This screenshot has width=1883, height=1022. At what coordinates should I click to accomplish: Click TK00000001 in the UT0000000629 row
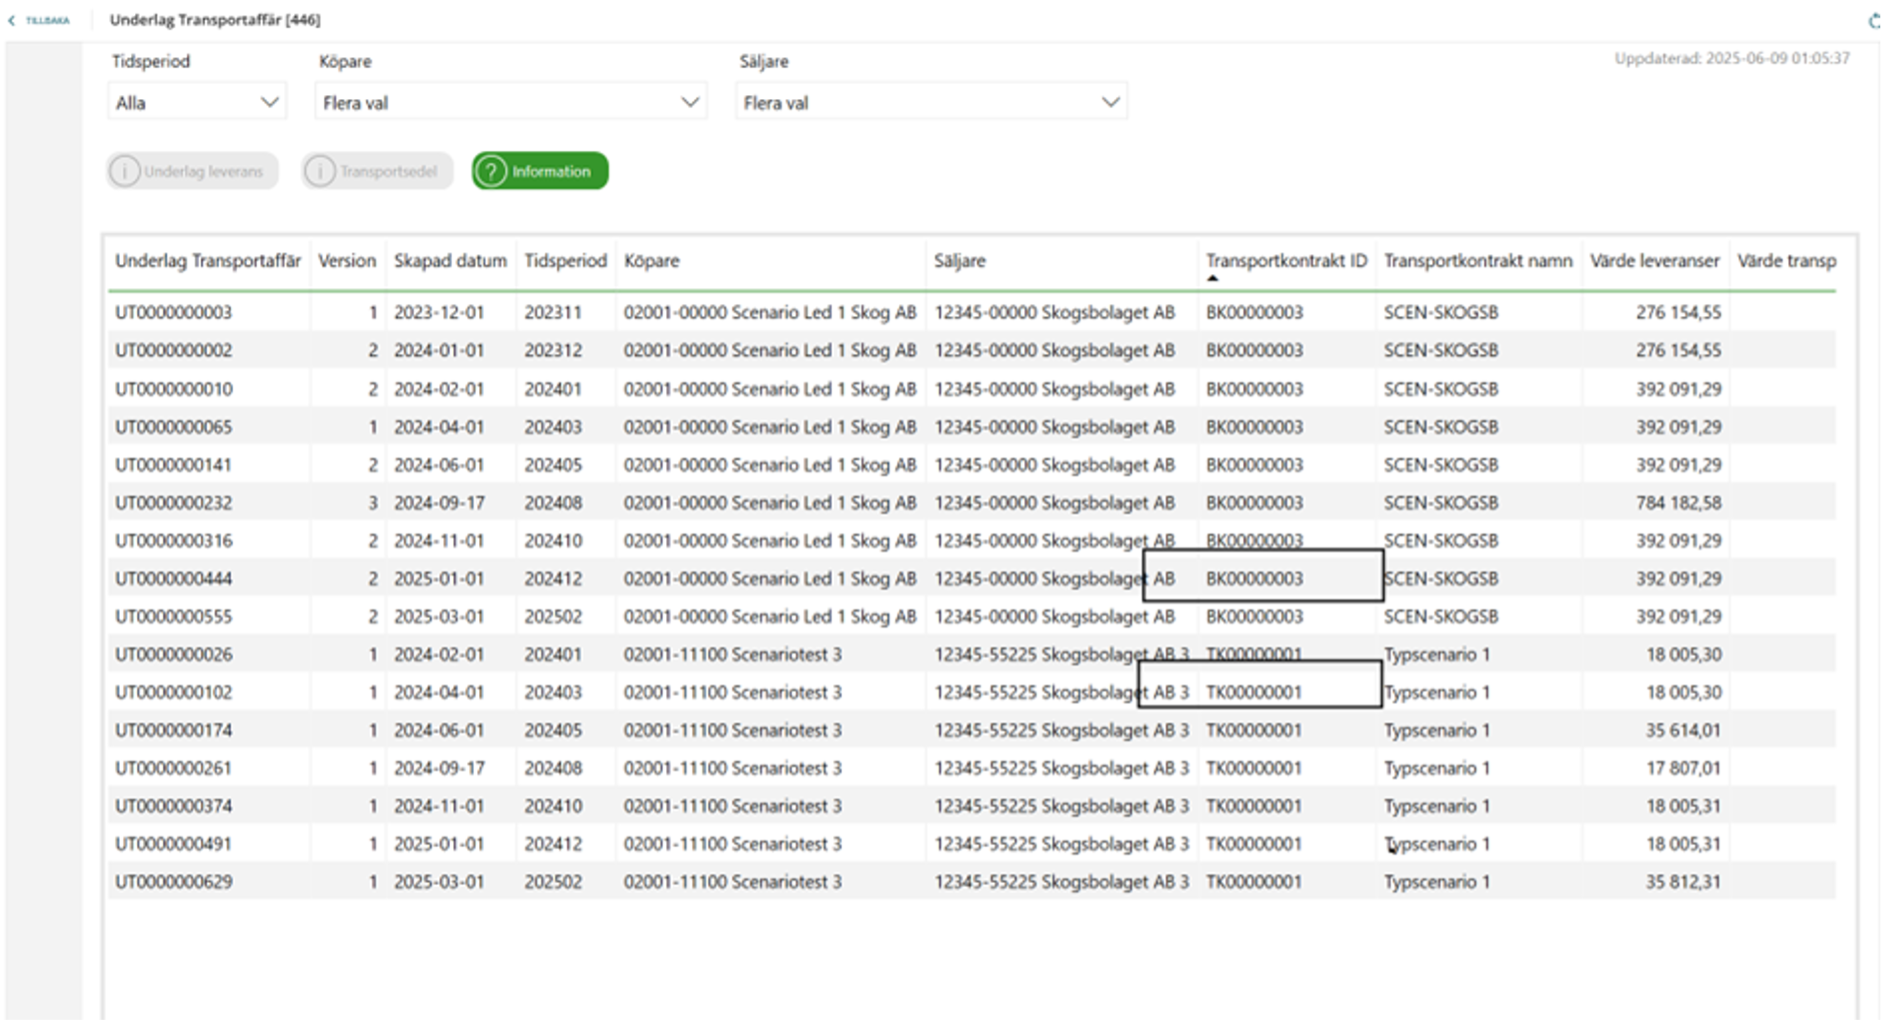1254,882
